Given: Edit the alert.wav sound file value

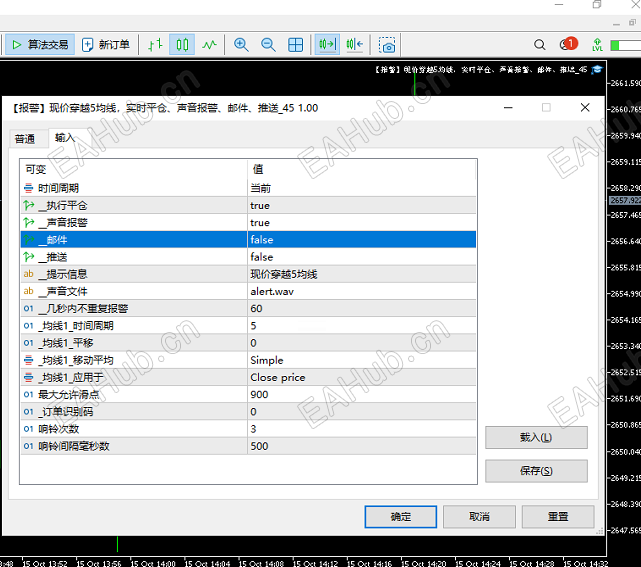Looking at the screenshot, I should [362, 291].
